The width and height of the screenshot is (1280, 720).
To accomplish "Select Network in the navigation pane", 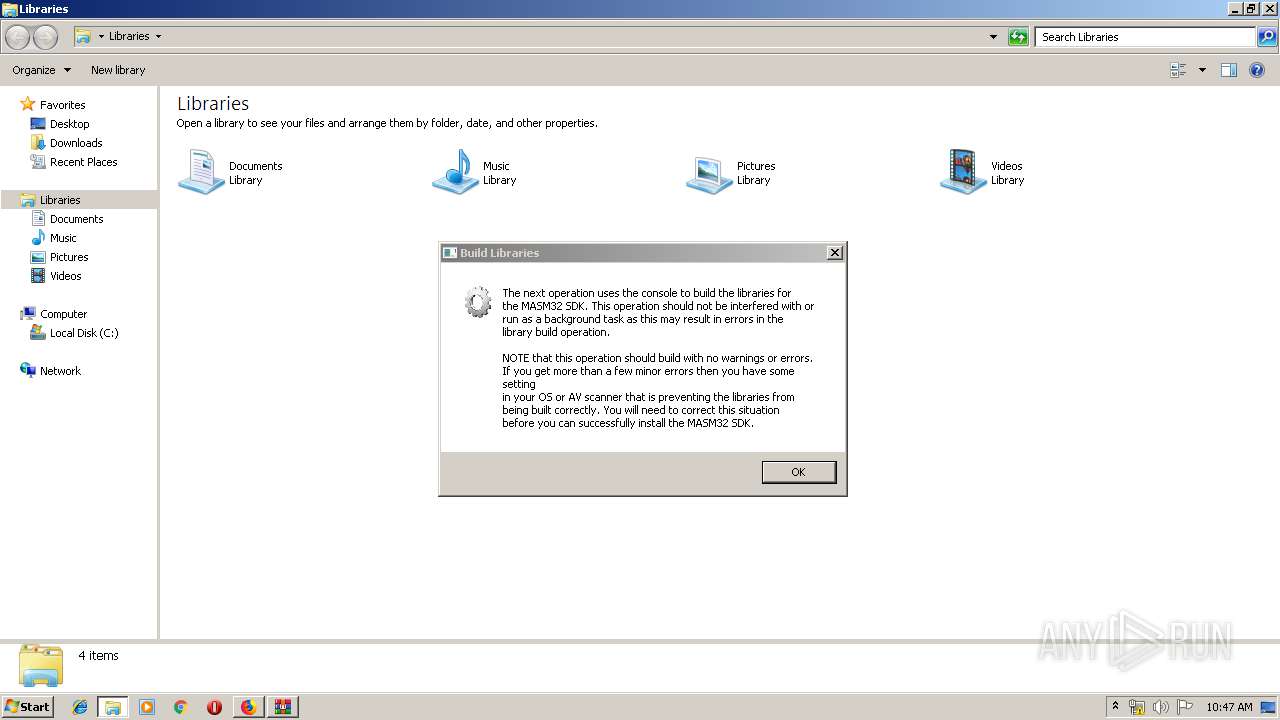I will 60,371.
